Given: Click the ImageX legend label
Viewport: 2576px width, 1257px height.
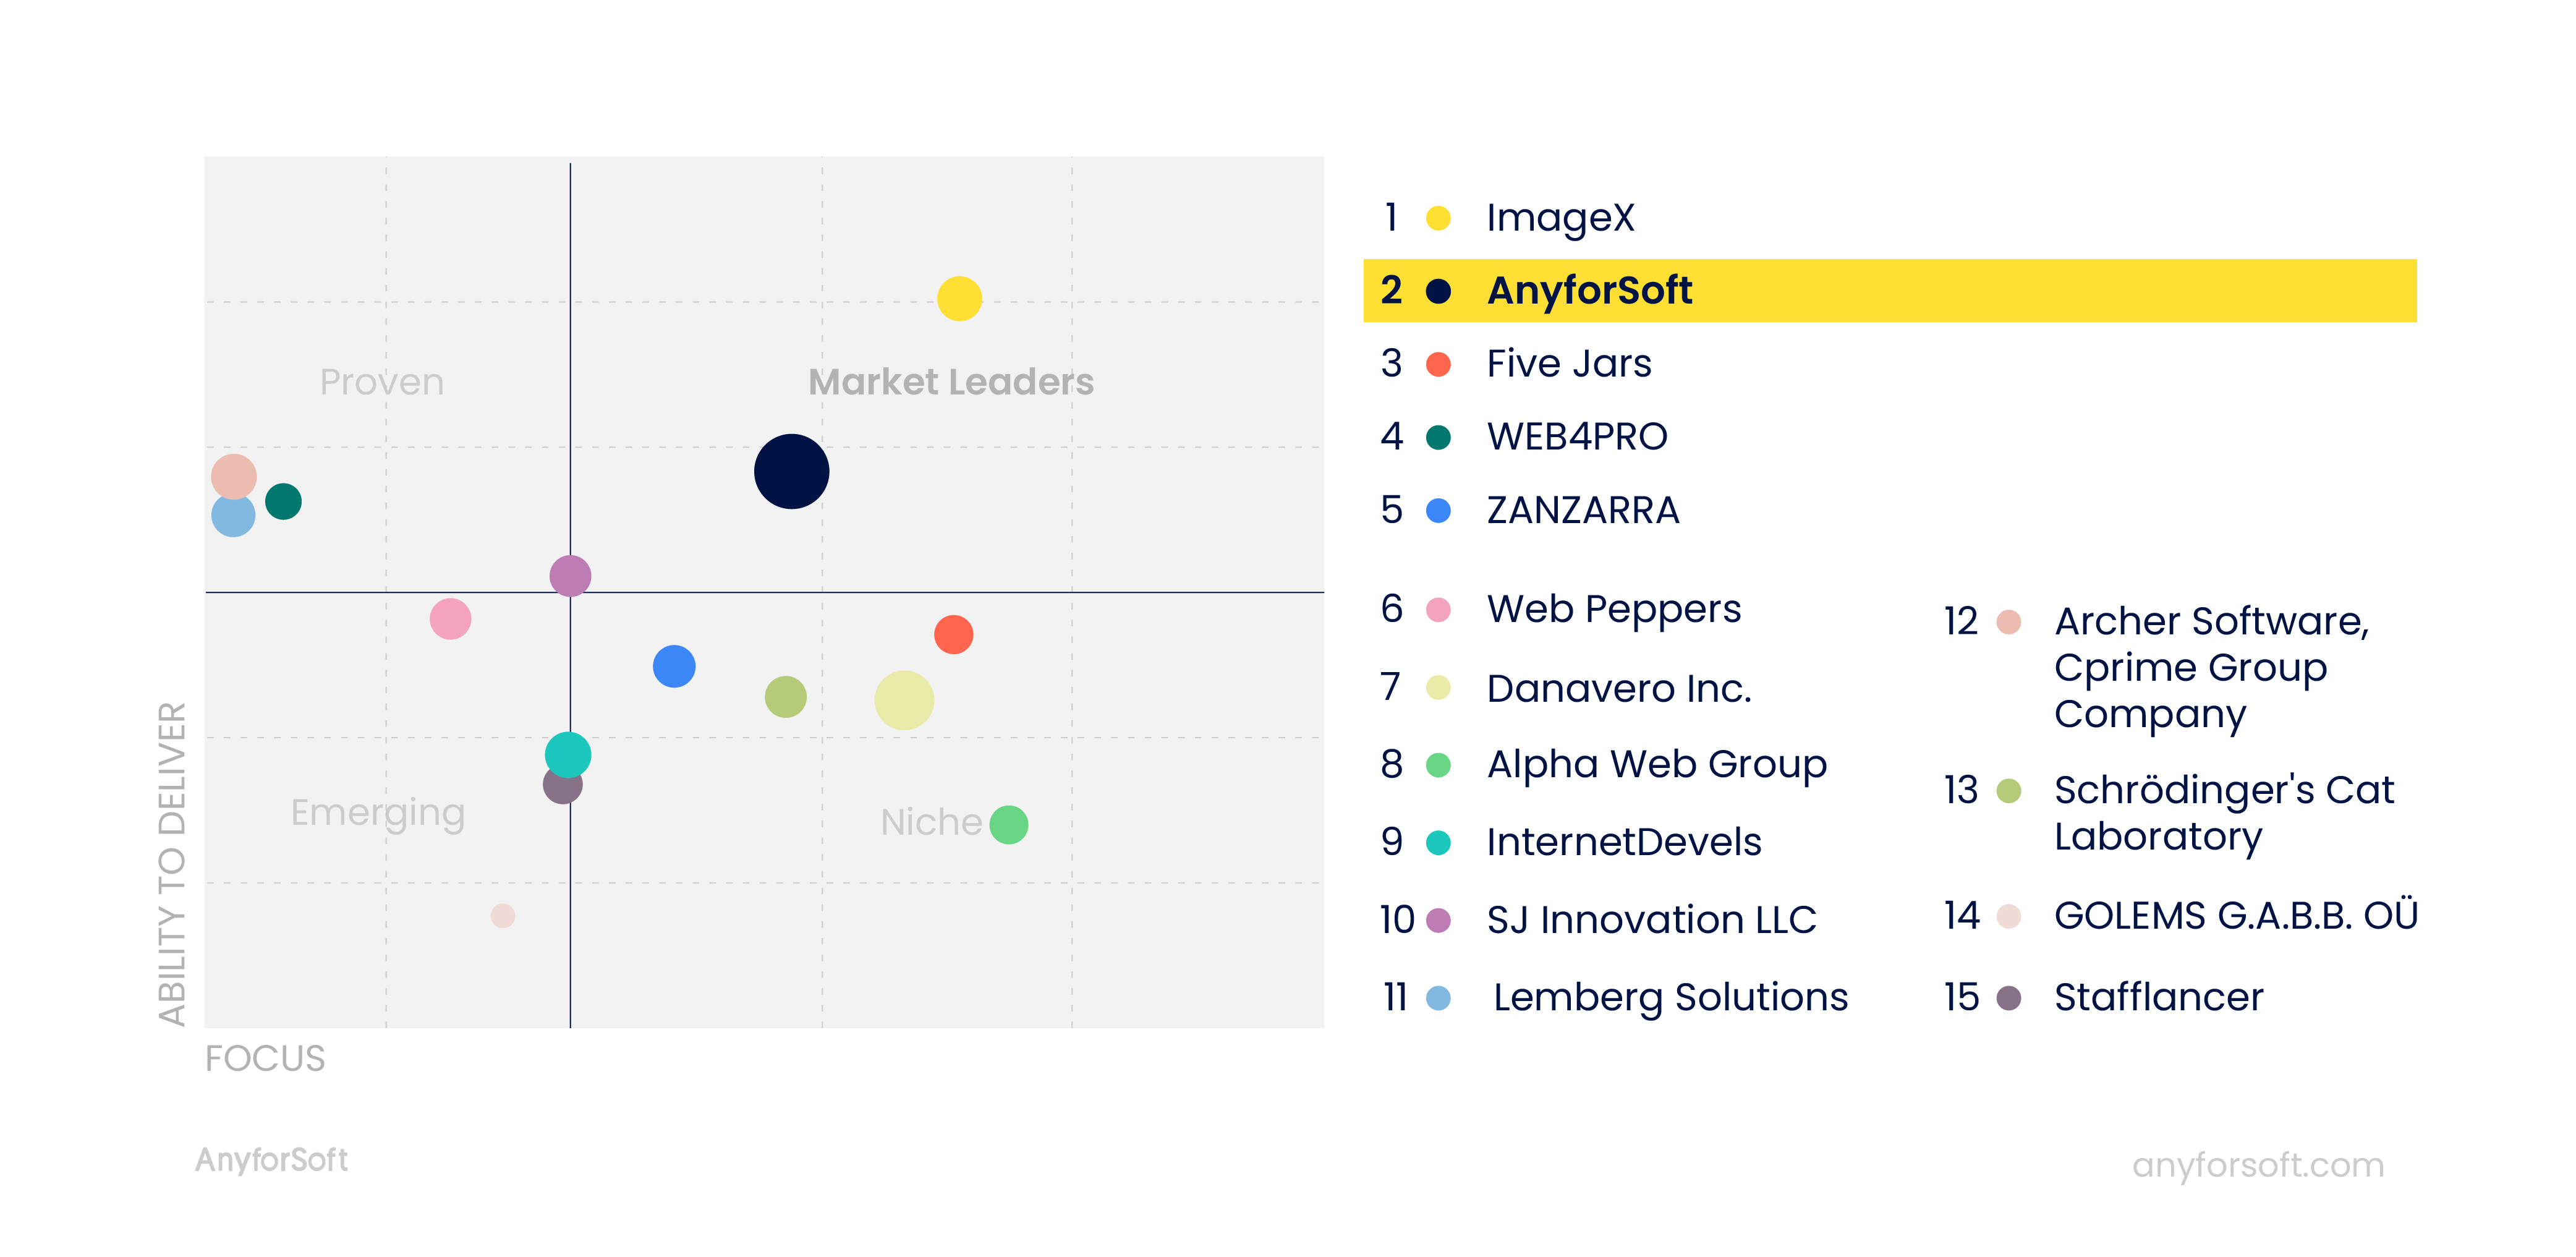Looking at the screenshot, I should [1560, 218].
